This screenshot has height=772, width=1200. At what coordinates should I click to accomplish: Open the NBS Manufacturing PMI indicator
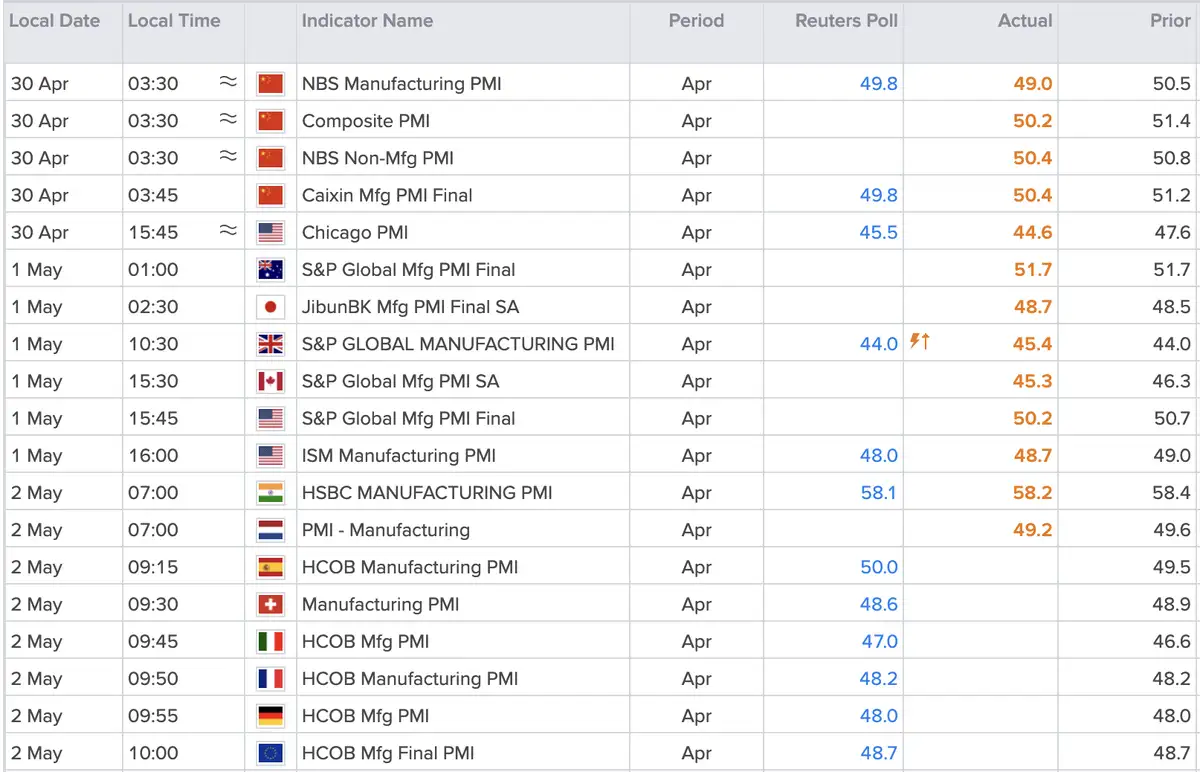402,84
